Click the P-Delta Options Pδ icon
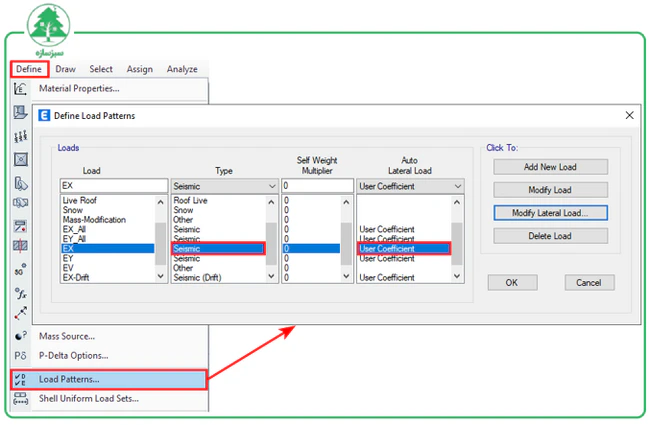Image resolution: width=650 pixels, height=425 pixels. pos(20,356)
